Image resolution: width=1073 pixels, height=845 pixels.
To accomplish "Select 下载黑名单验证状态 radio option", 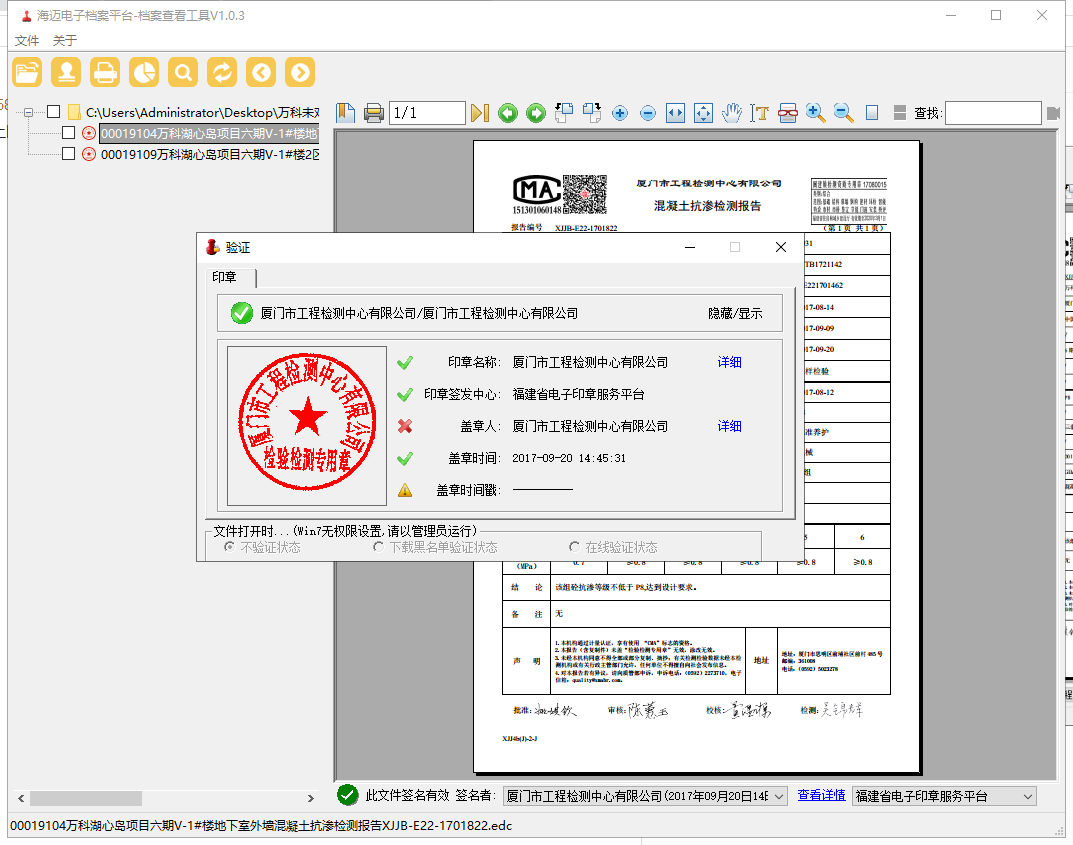I will coord(378,547).
